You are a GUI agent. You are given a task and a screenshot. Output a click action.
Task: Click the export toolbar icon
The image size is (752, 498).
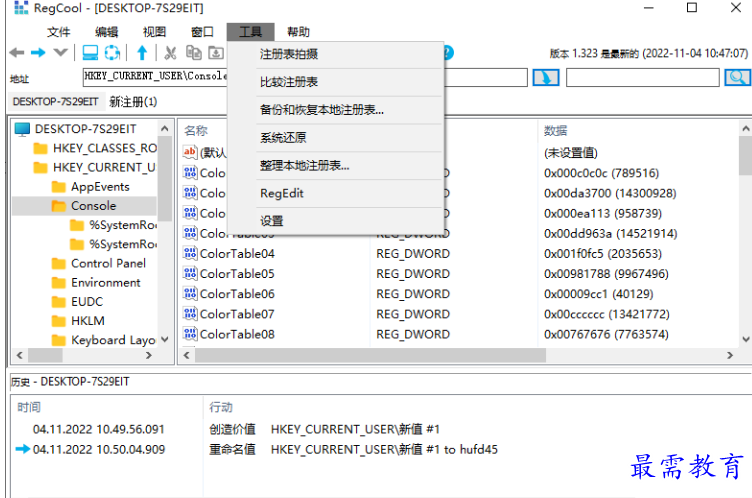tap(216, 52)
